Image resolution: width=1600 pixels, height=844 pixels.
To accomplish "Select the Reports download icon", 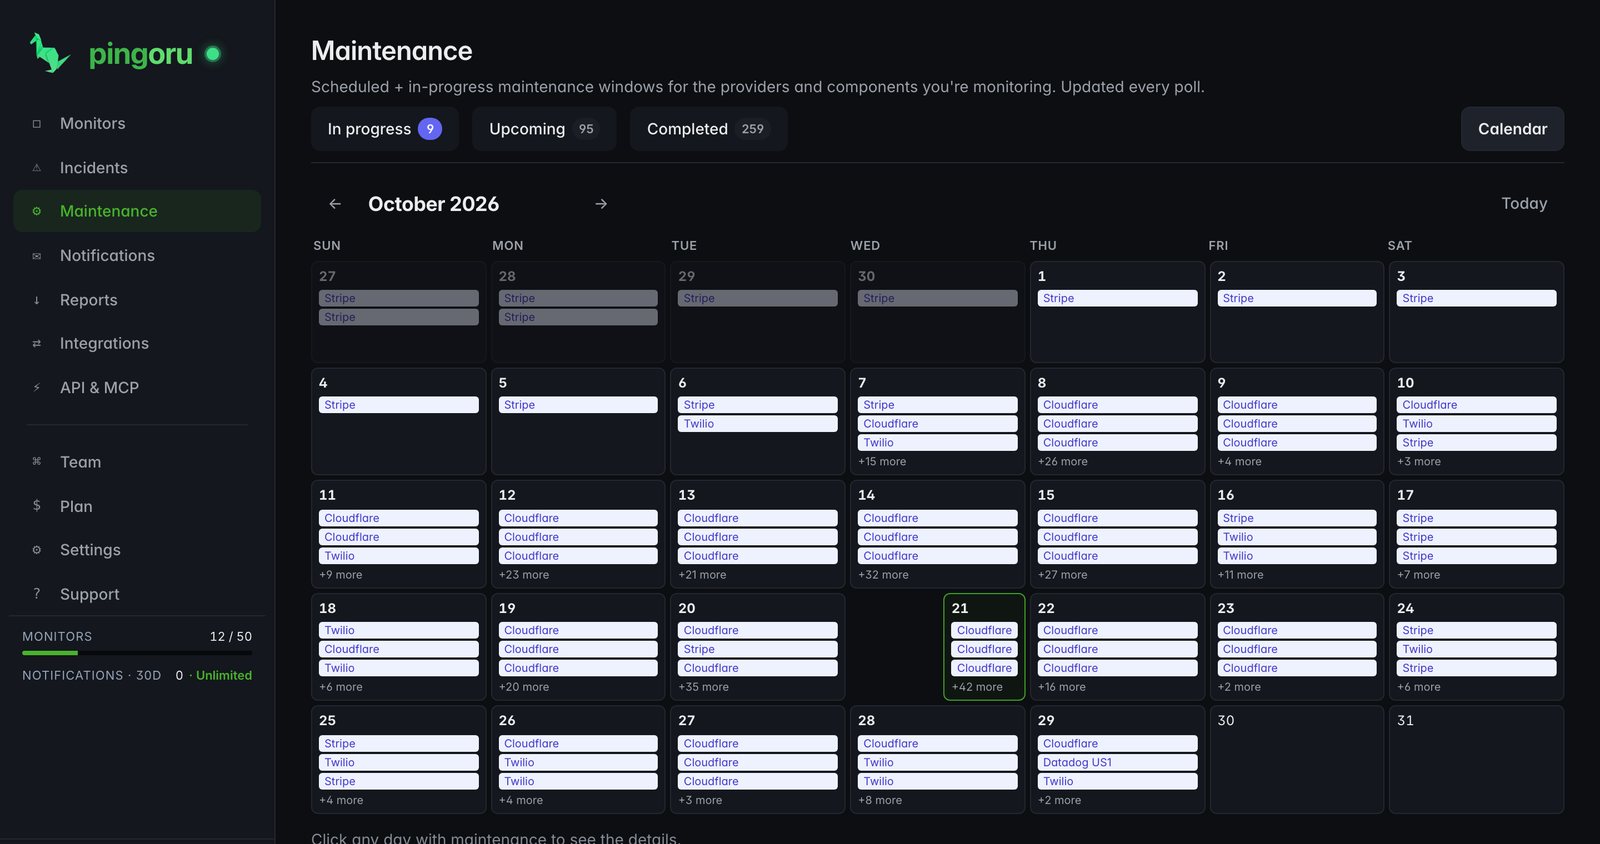I will pos(37,300).
